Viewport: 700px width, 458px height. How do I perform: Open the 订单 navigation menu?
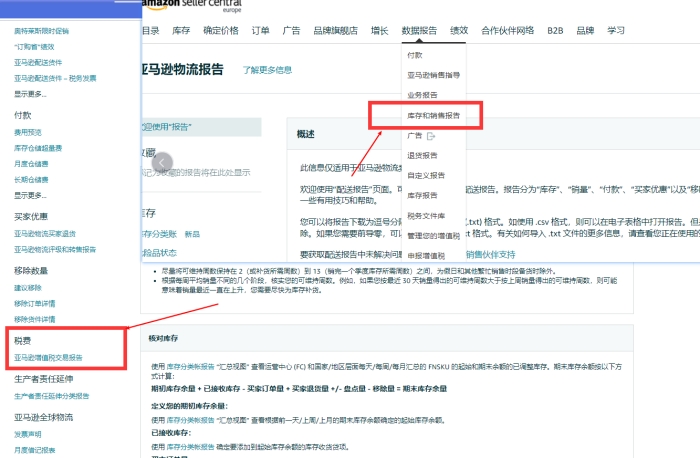pyautogui.click(x=260, y=31)
